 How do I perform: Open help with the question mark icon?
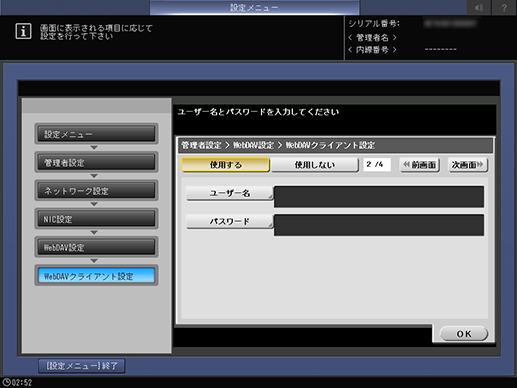504,7
